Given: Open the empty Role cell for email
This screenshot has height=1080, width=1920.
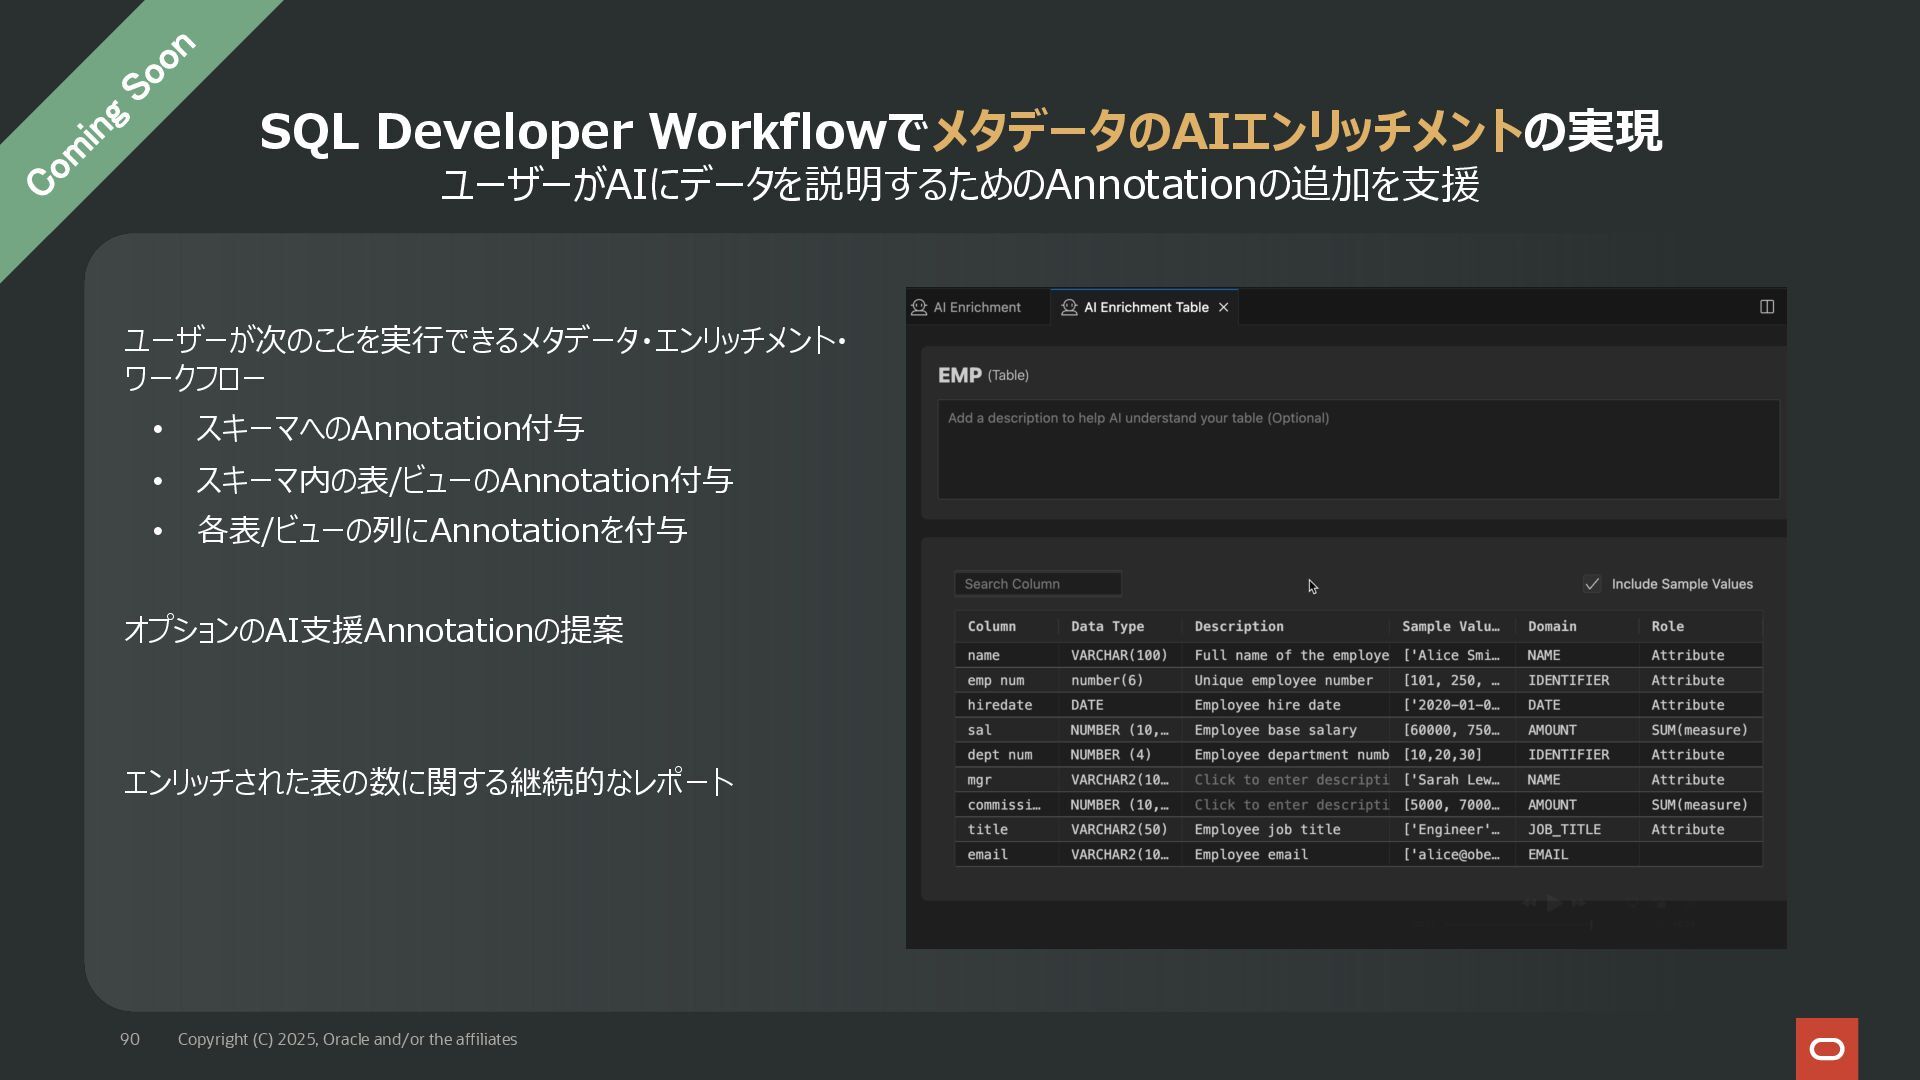Looking at the screenshot, I should [1699, 855].
